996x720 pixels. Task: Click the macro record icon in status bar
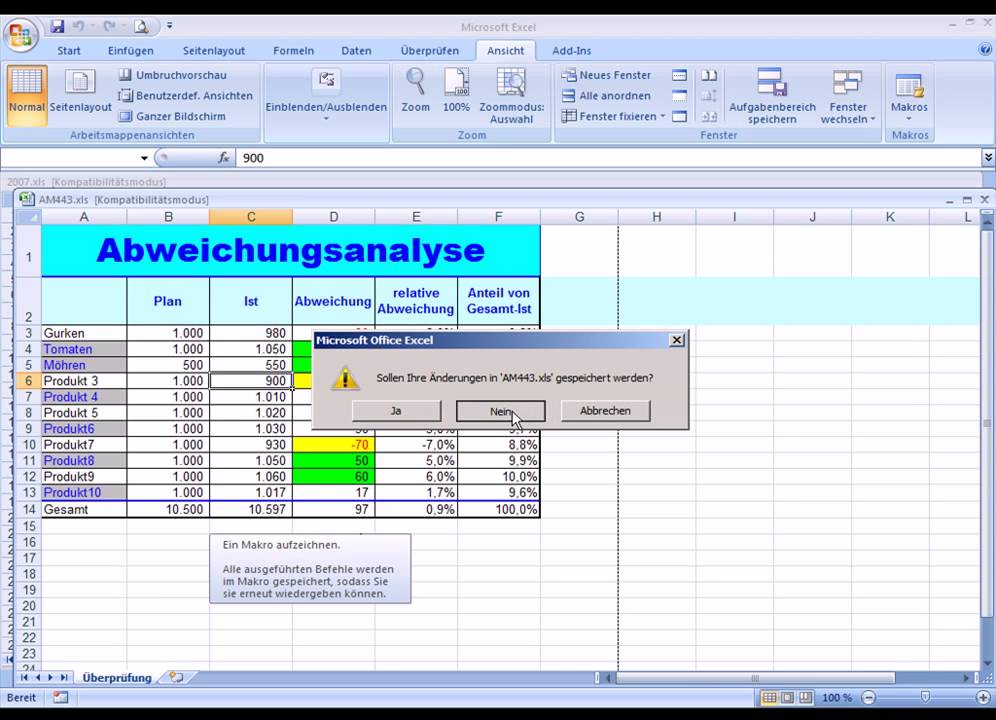(60, 697)
